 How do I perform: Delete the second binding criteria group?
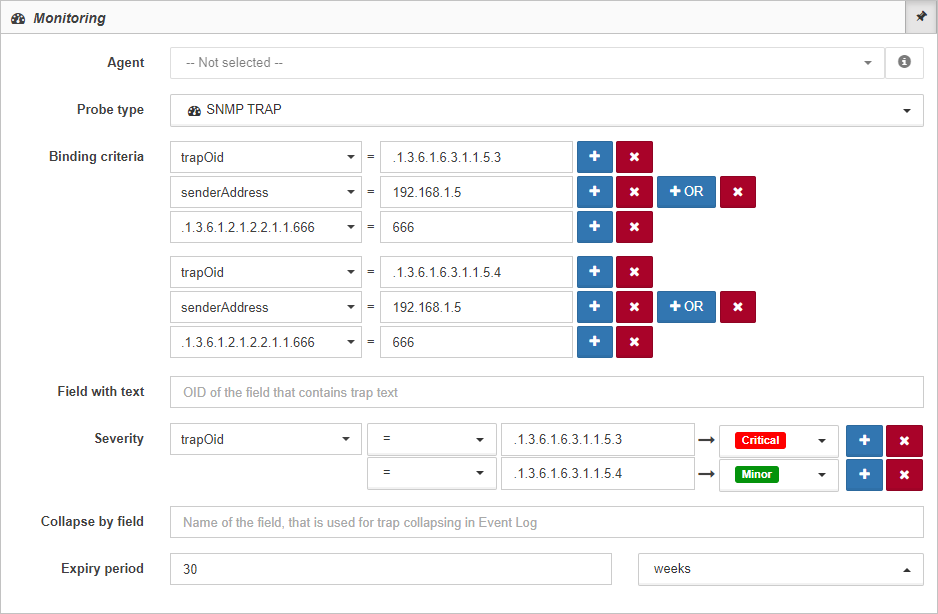738,307
